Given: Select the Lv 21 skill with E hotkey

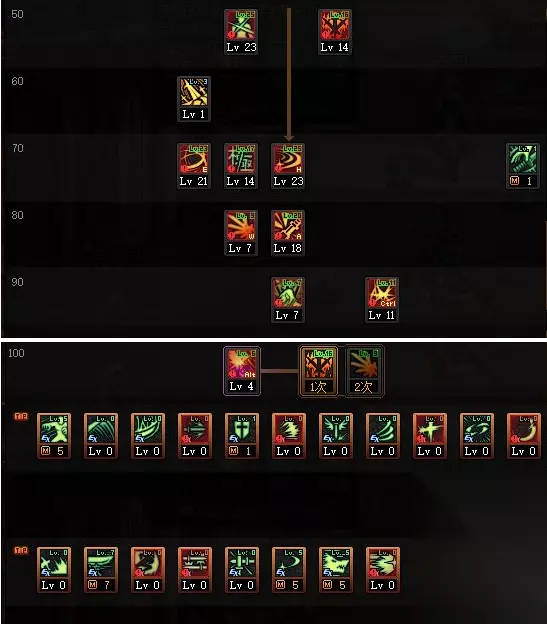Looking at the screenshot, I should (194, 166).
